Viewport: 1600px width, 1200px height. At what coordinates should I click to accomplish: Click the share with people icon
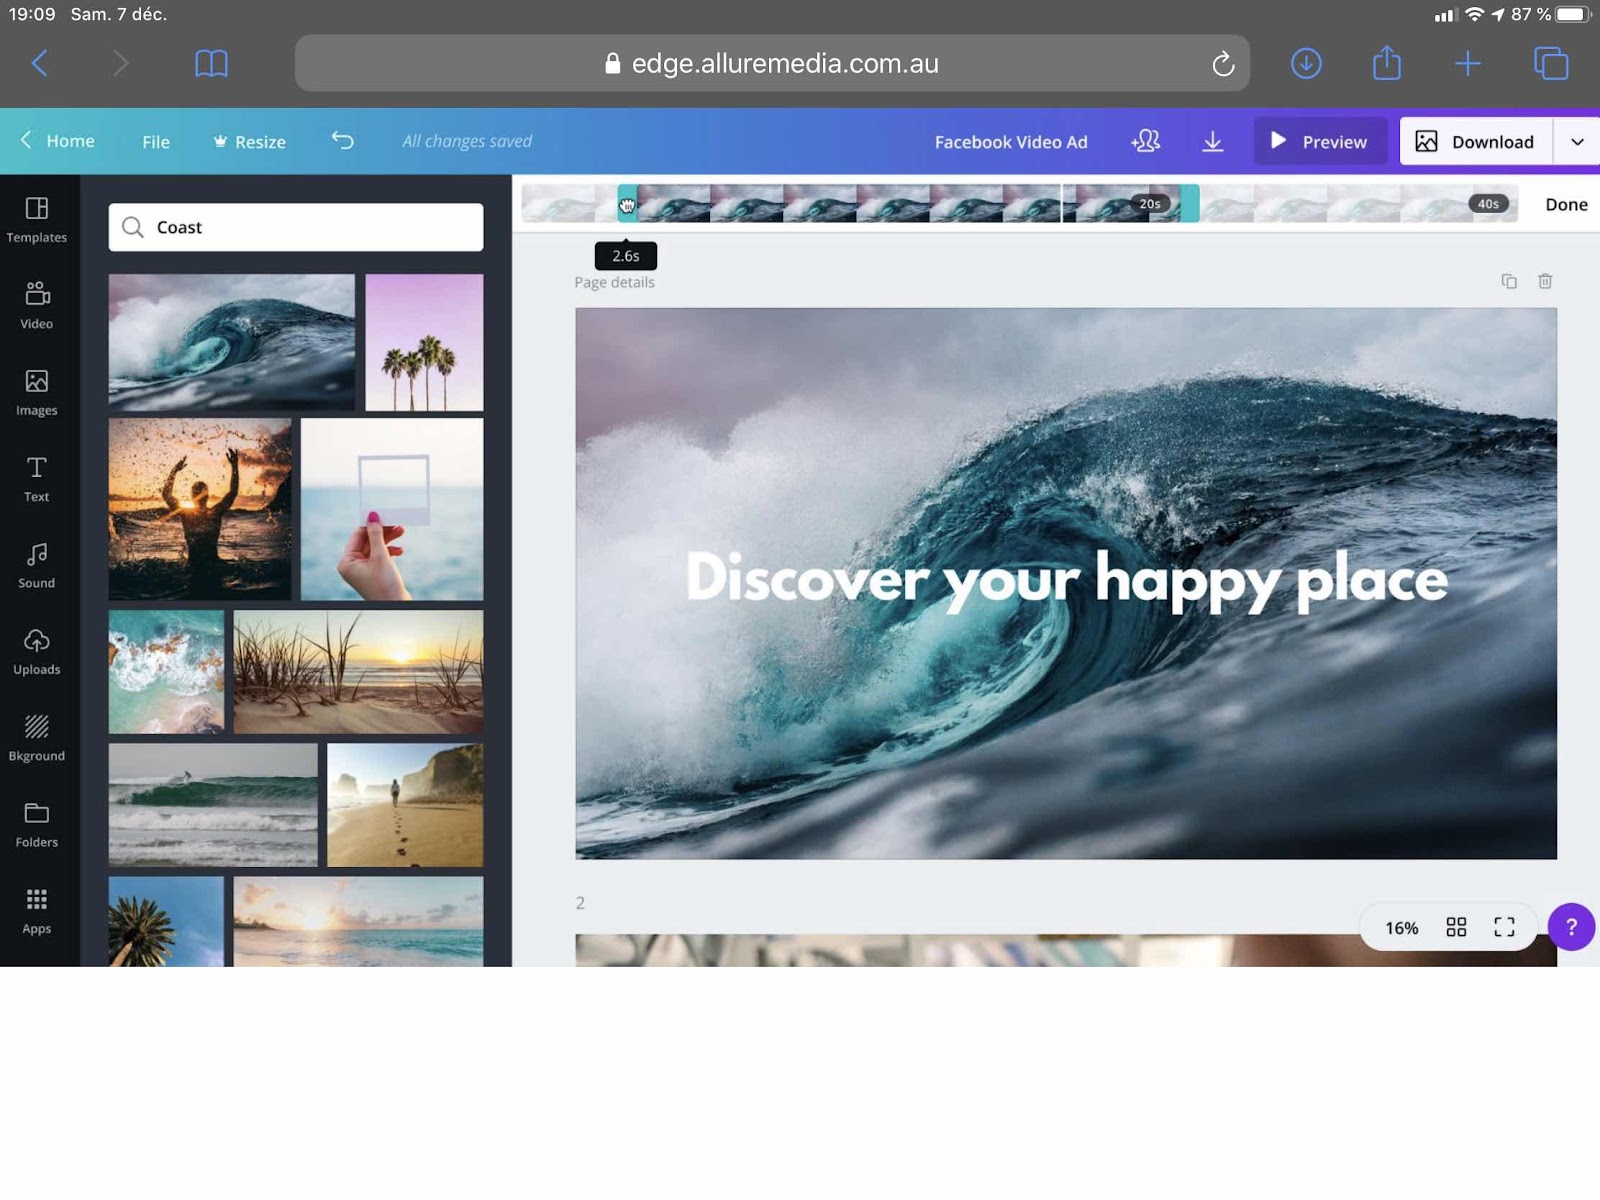click(1146, 141)
